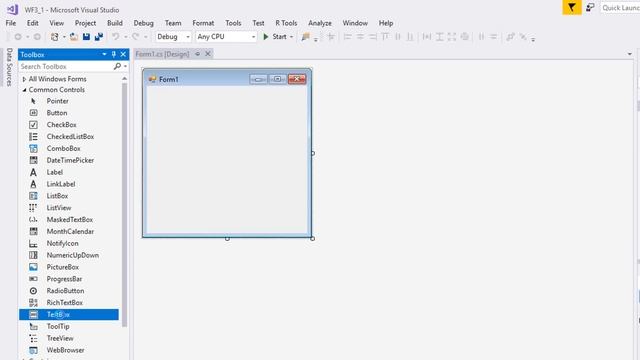Screen dimensions: 640x360
Task: Select the NumericUpDown control icon
Action: 33,255
